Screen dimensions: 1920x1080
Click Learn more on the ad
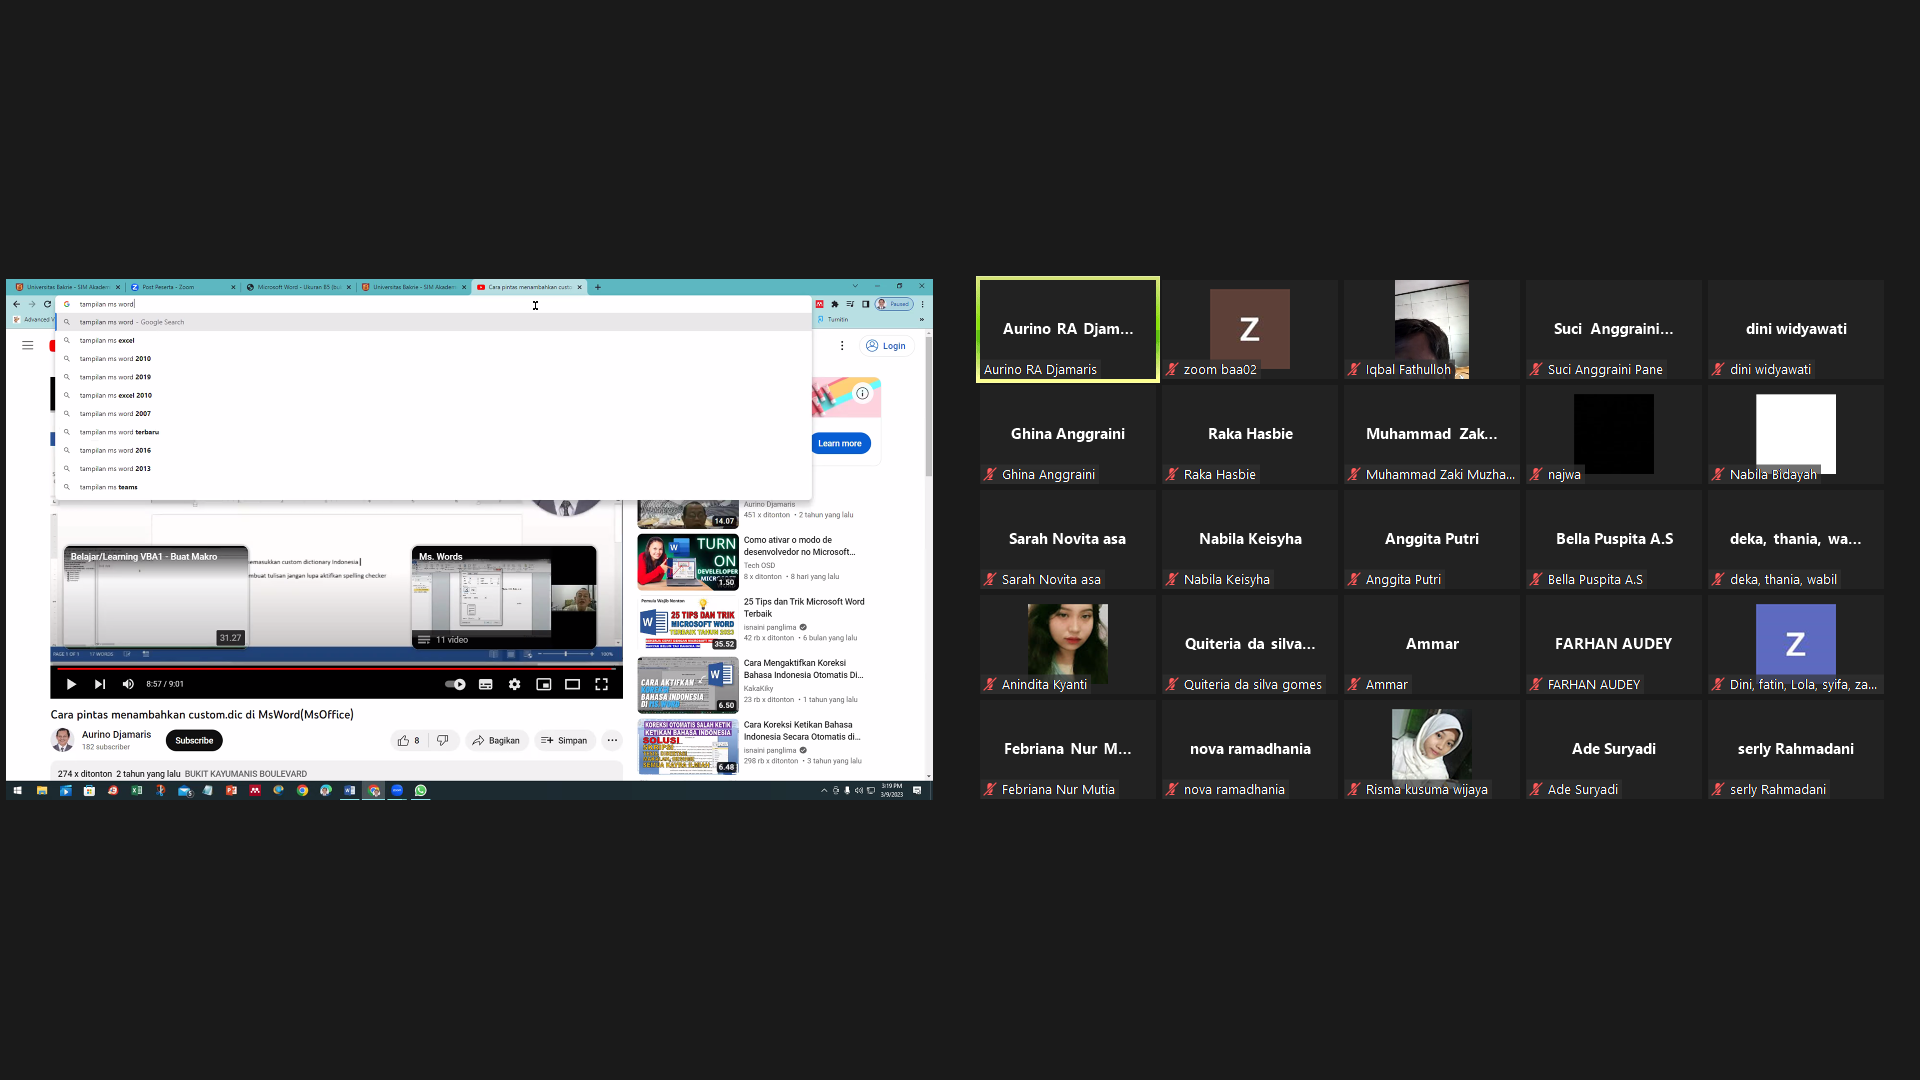point(840,443)
